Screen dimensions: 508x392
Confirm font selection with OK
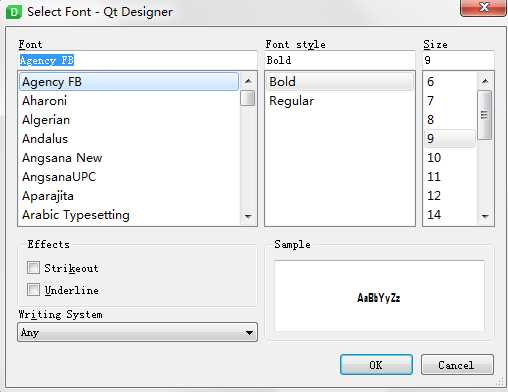(x=376, y=365)
